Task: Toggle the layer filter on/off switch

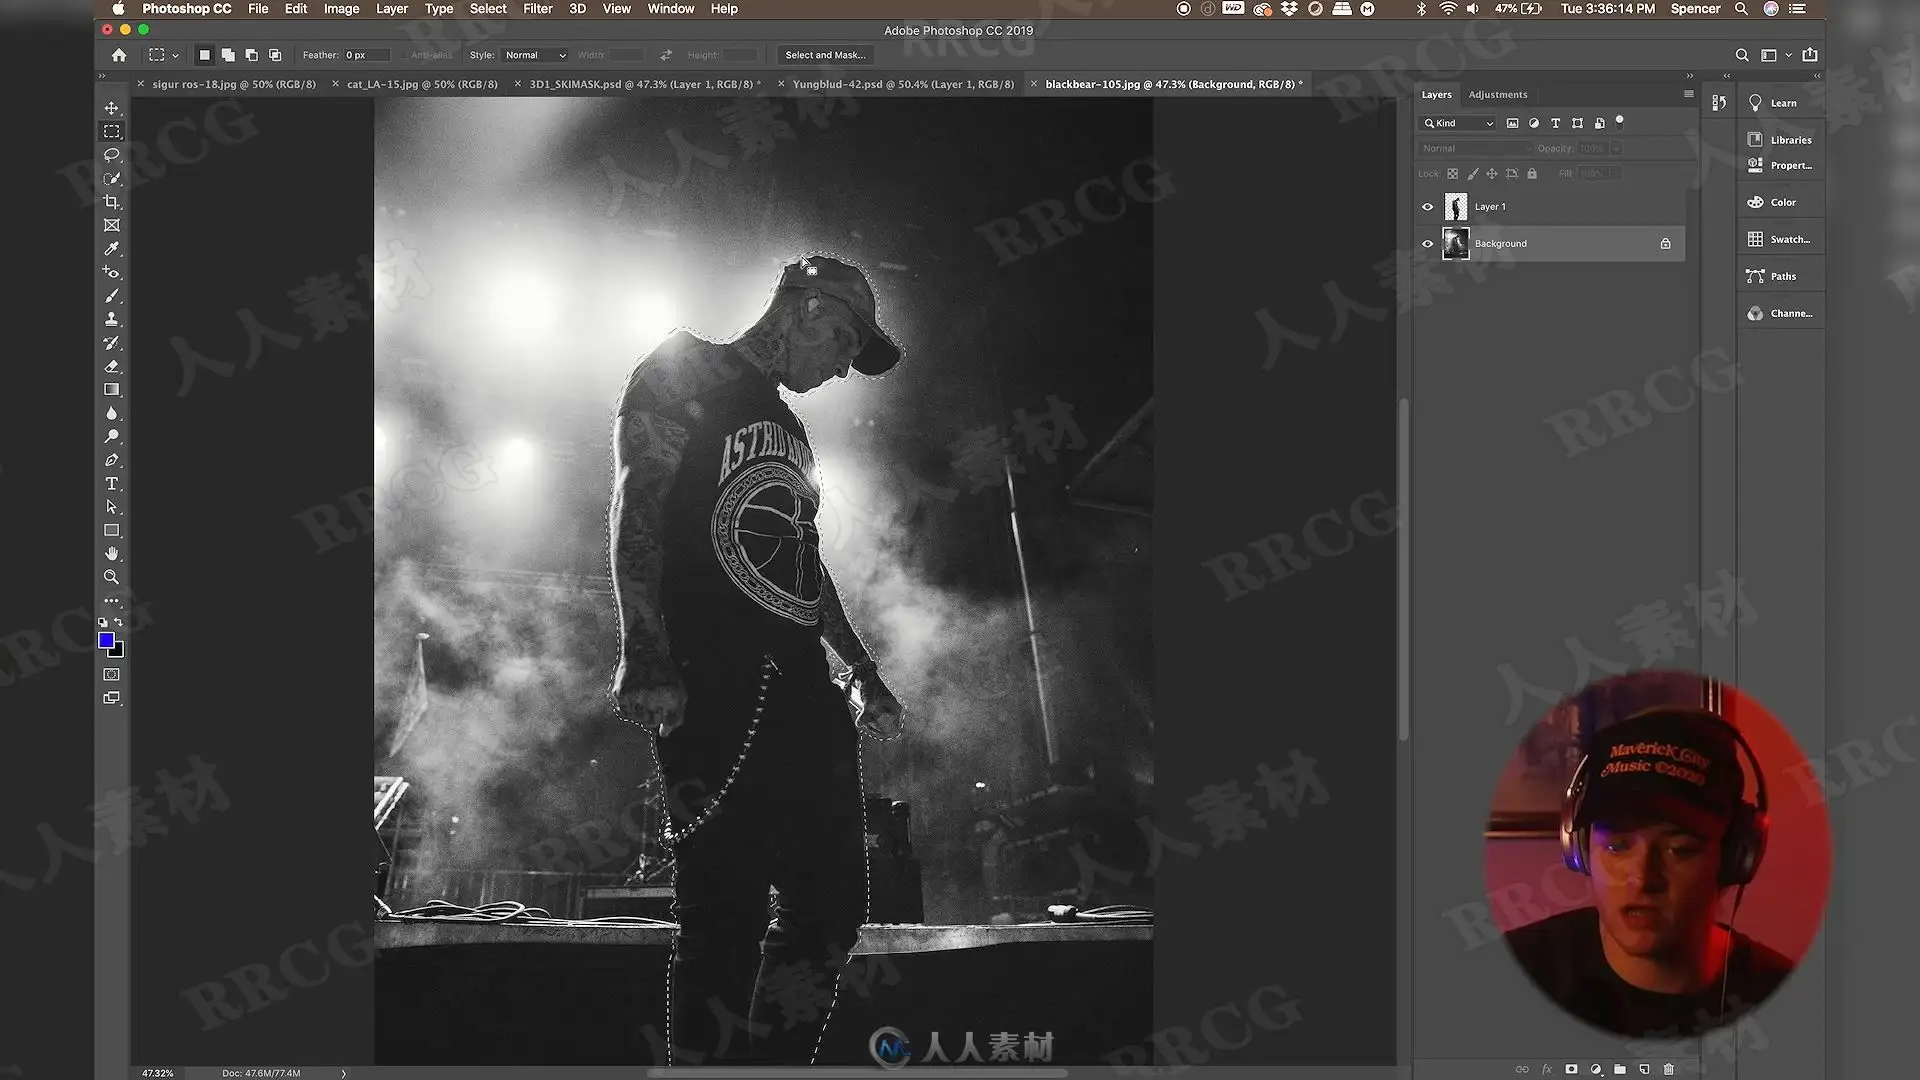Action: [x=1620, y=122]
